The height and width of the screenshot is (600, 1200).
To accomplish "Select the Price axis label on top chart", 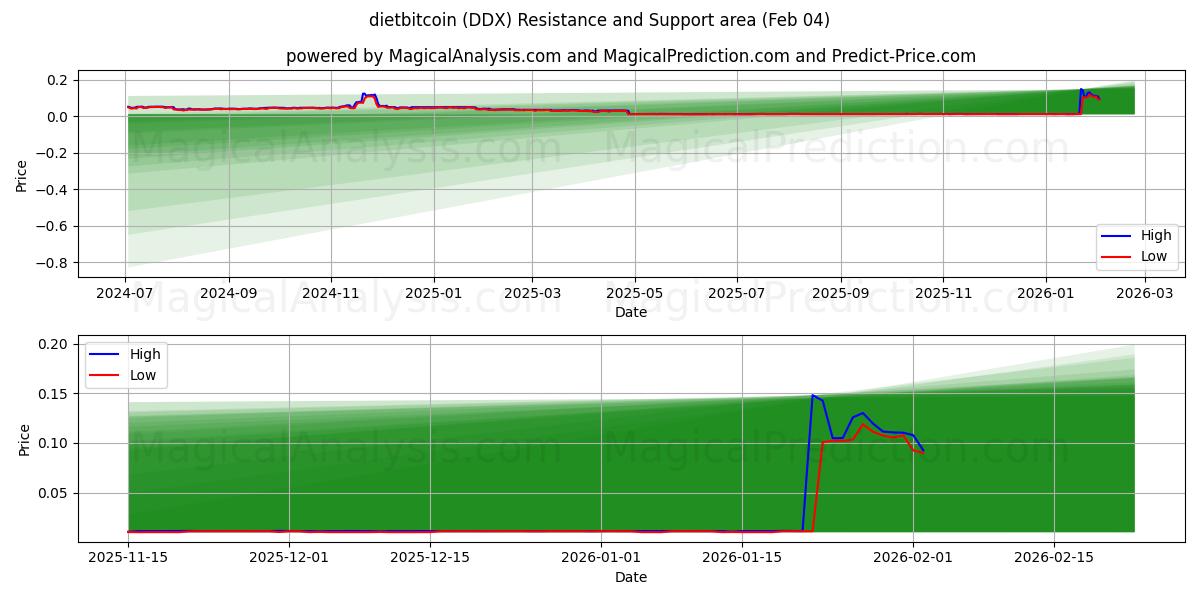I will 20,175.
